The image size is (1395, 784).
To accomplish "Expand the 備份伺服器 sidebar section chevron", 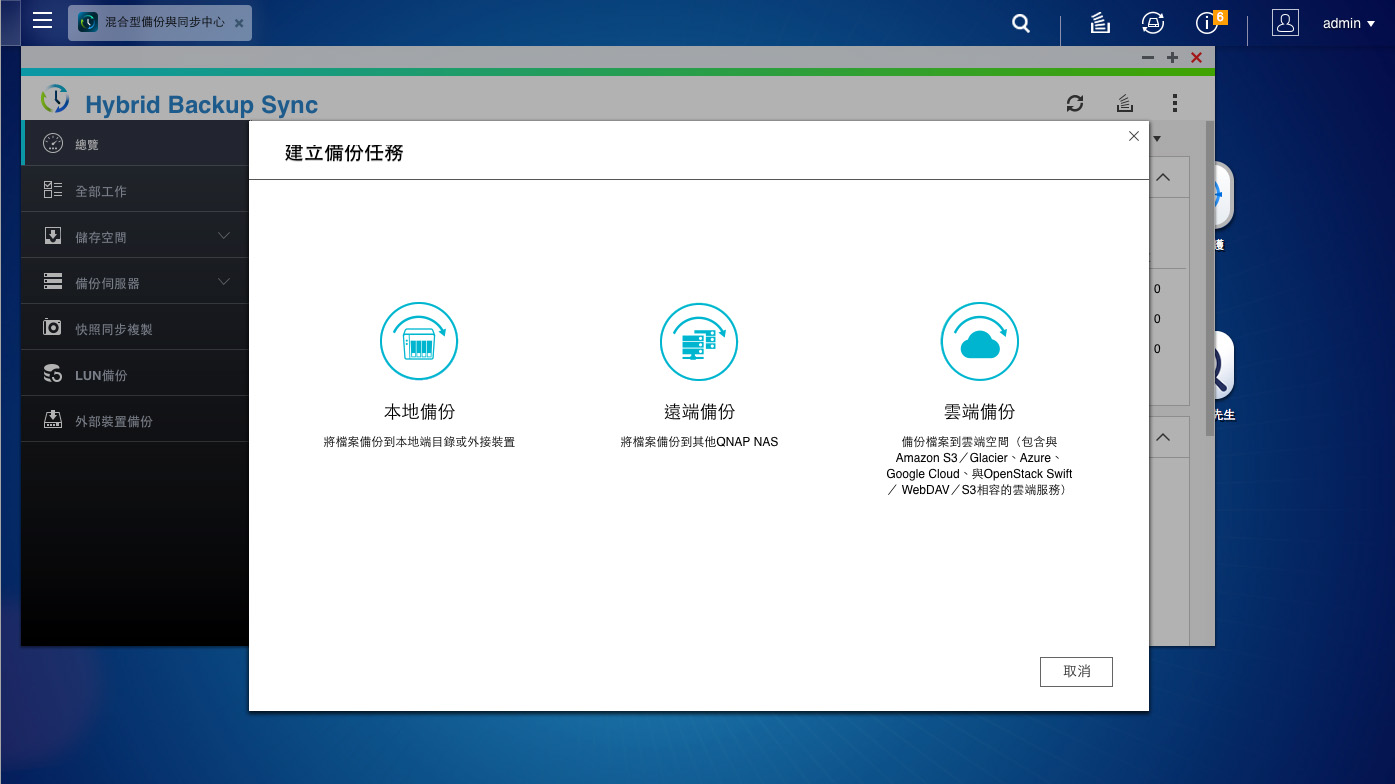I will (224, 282).
